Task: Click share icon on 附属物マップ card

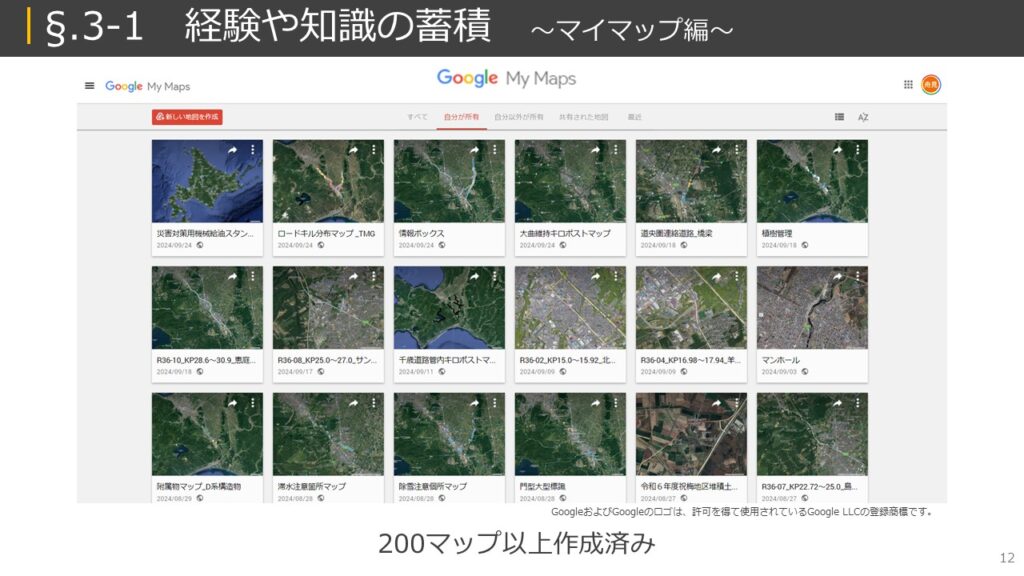Action: pyautogui.click(x=232, y=404)
